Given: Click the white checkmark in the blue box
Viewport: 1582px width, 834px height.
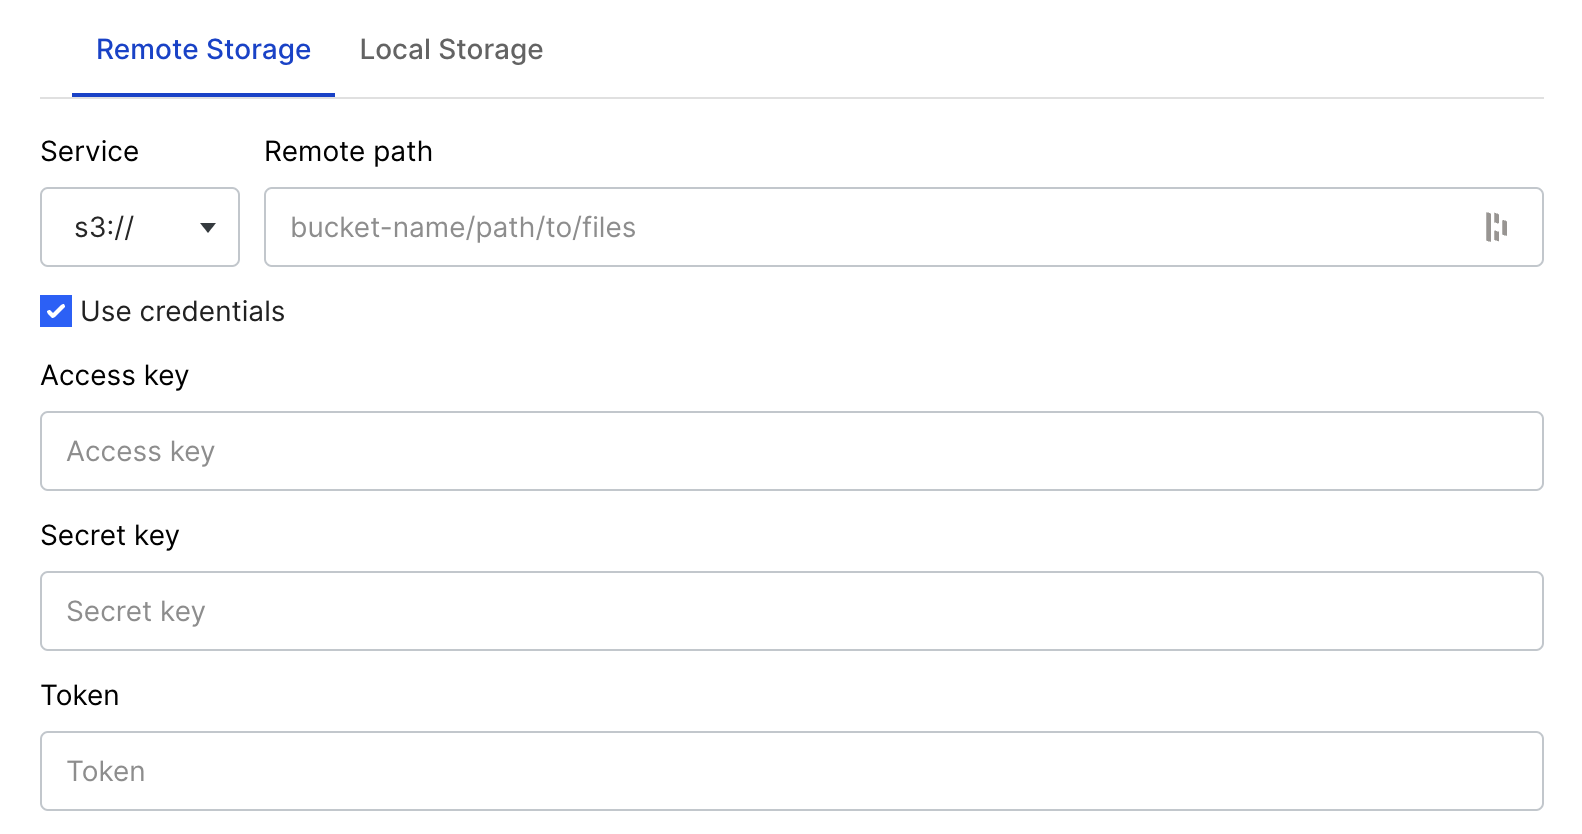Looking at the screenshot, I should coord(56,311).
